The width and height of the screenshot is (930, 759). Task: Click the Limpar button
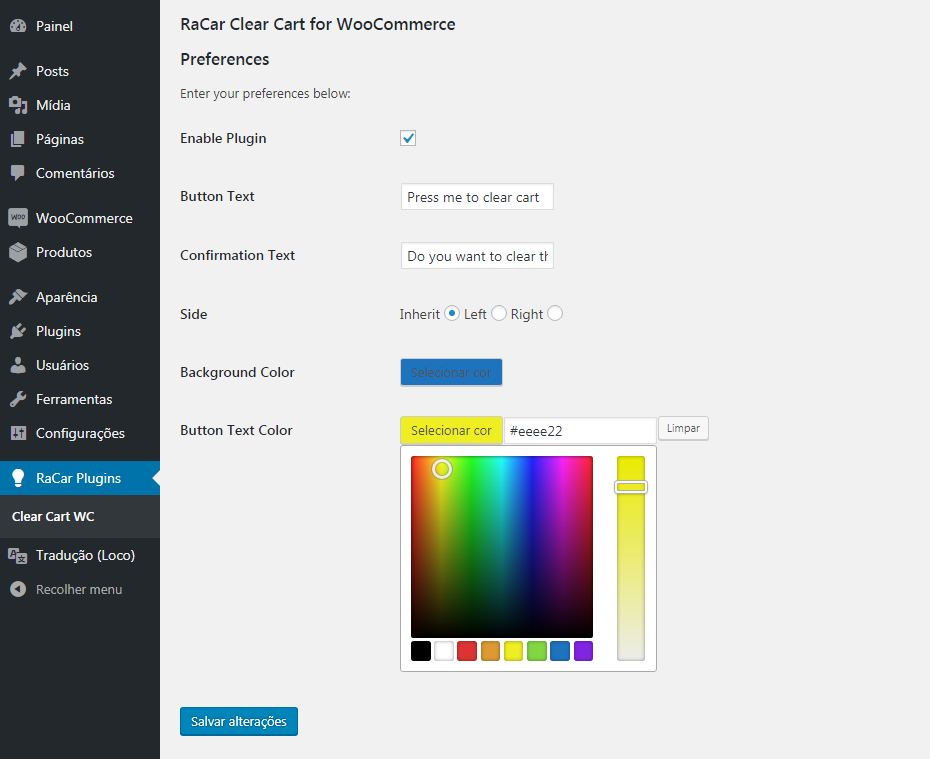[683, 428]
